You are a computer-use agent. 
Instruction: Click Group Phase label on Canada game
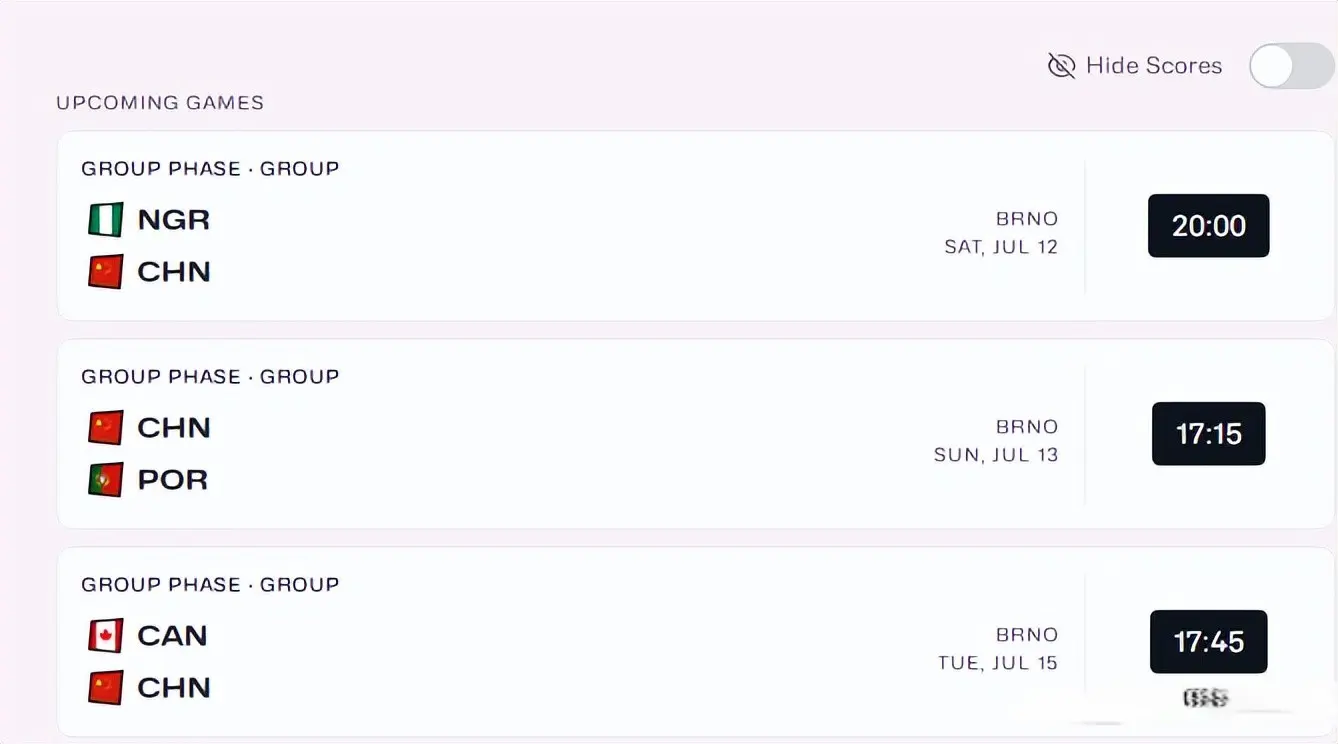click(161, 585)
